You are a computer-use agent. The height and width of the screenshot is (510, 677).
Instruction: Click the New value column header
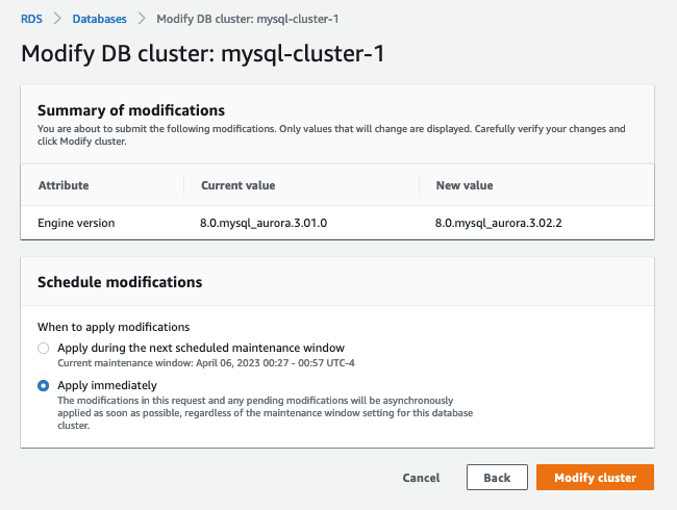tap(465, 185)
